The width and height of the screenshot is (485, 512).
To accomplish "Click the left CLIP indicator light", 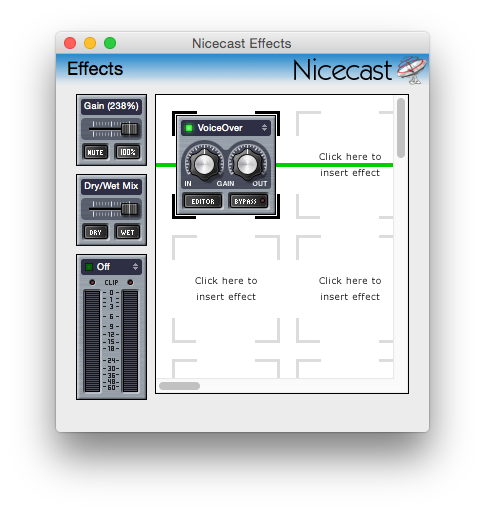I will click(x=92, y=282).
